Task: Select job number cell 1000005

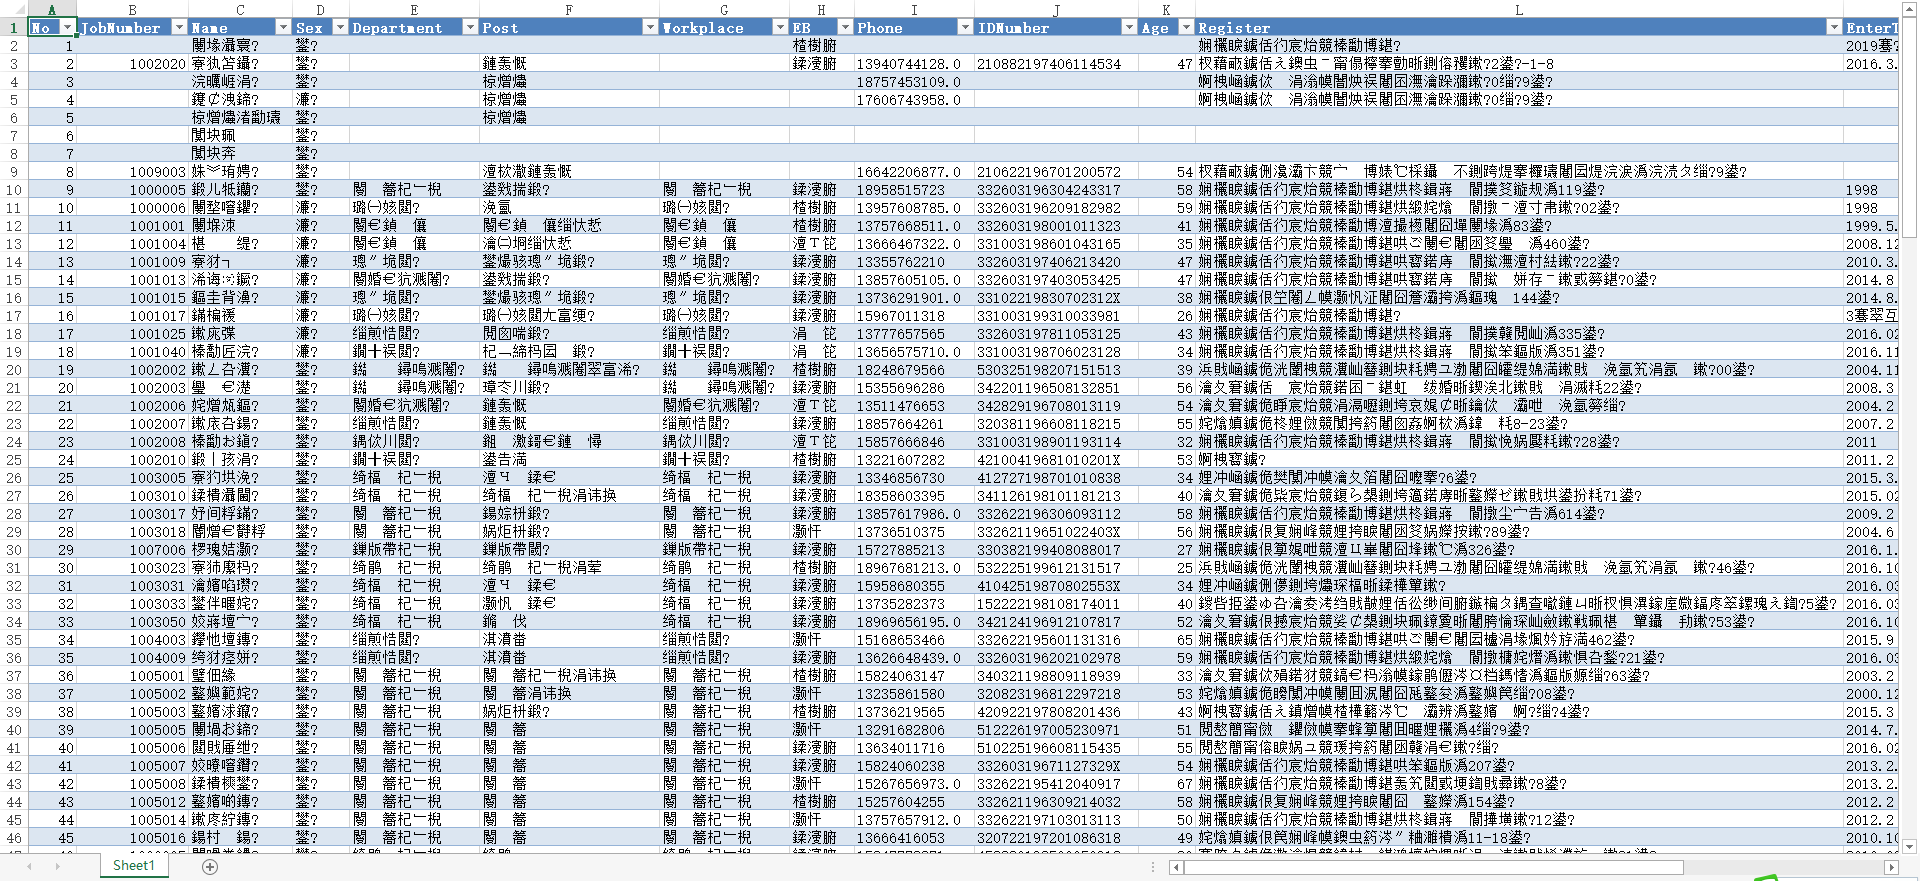Action: (x=133, y=190)
